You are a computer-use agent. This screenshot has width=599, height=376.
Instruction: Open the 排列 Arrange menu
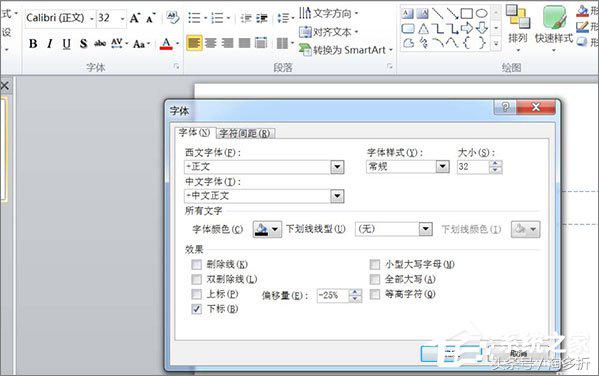(x=518, y=28)
